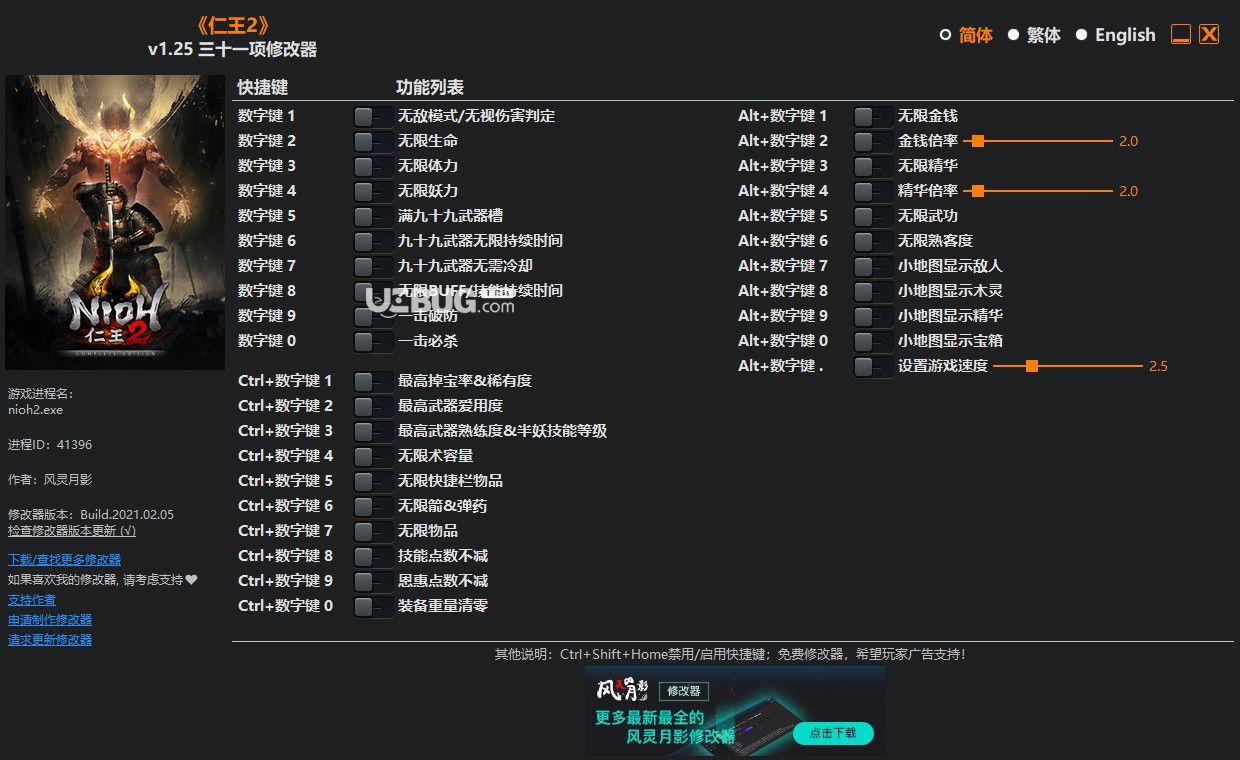Click the 金钱倍率 2.0 value
1240x760 pixels.
point(1128,141)
